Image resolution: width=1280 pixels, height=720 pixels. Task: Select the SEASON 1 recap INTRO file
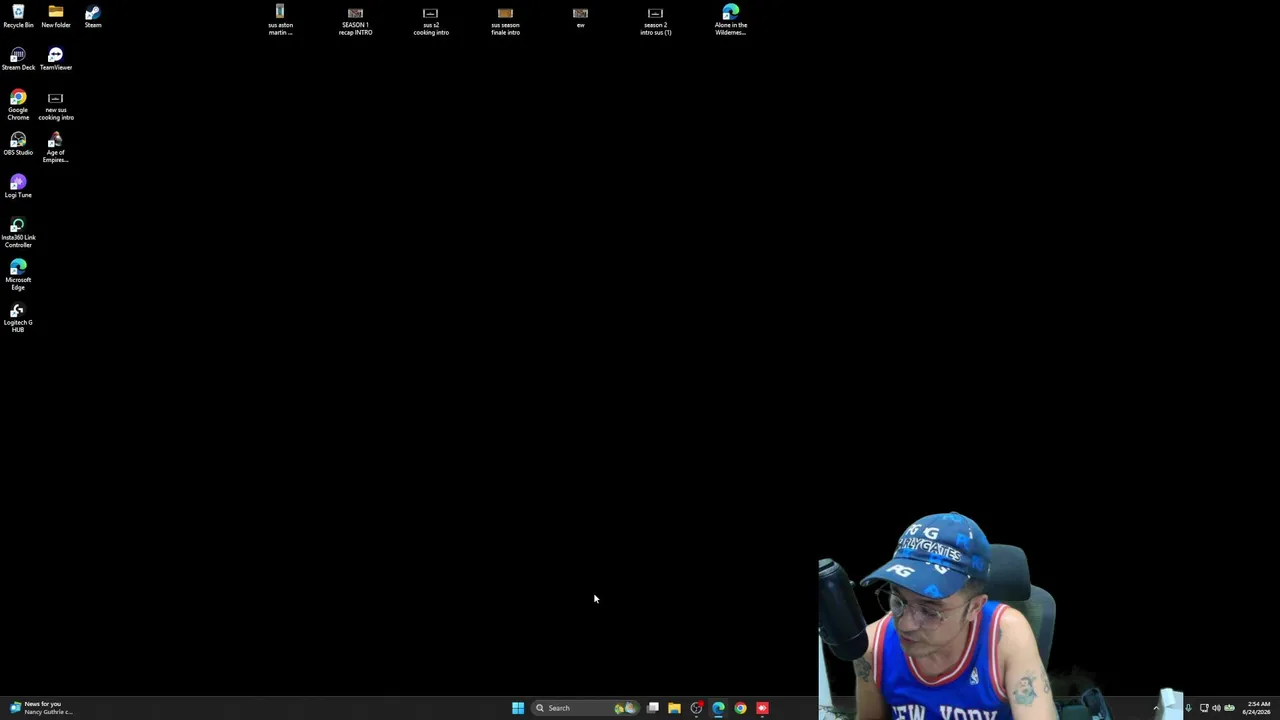355,20
